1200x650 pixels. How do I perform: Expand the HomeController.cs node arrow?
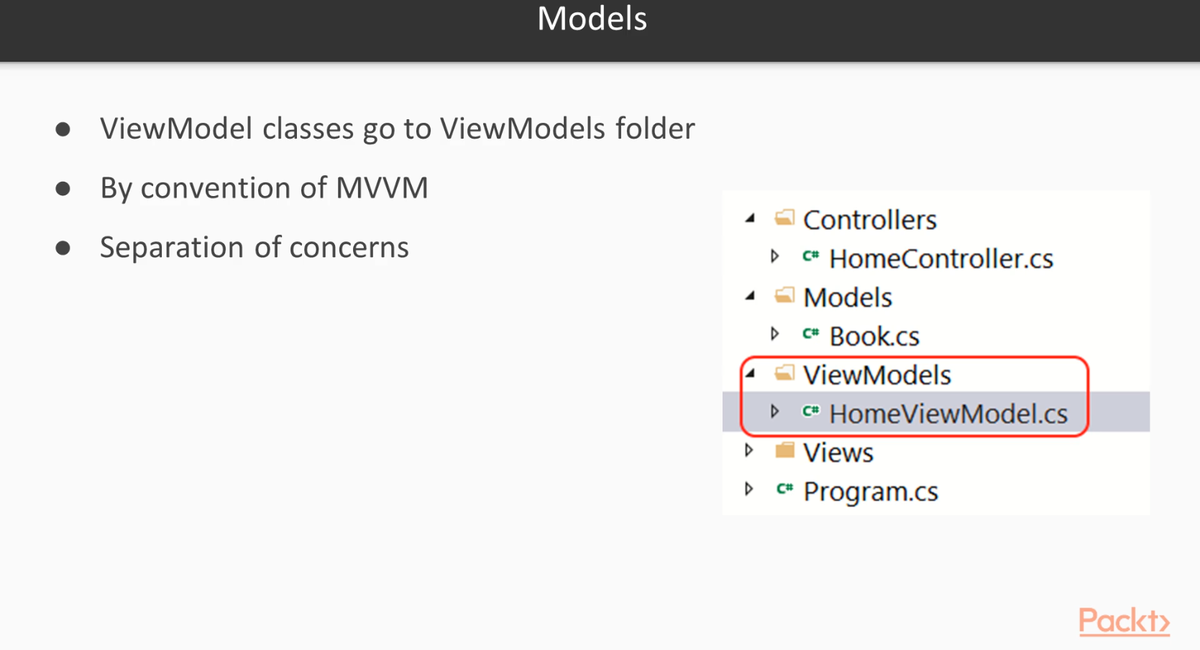tap(775, 258)
